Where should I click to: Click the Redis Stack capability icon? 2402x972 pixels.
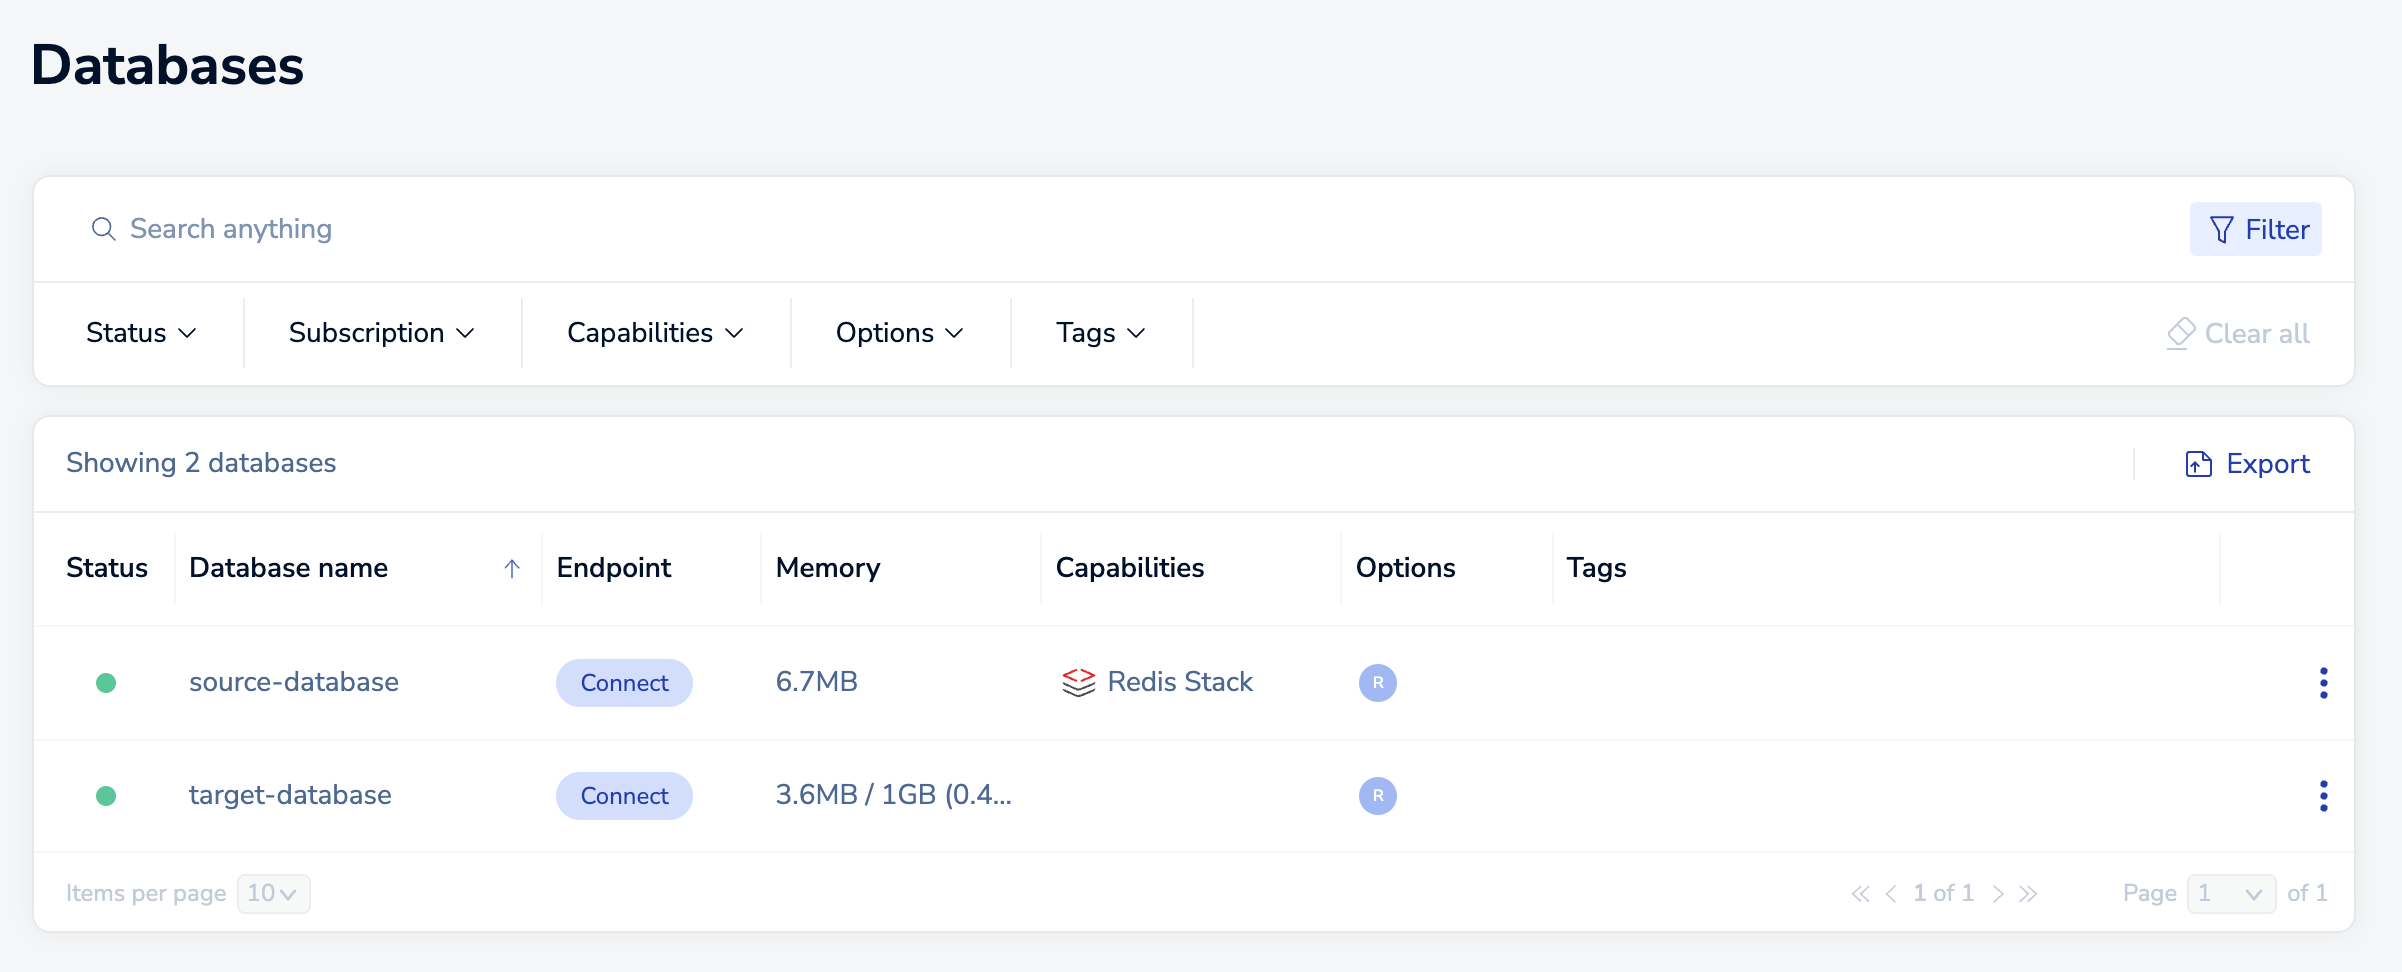(1078, 683)
